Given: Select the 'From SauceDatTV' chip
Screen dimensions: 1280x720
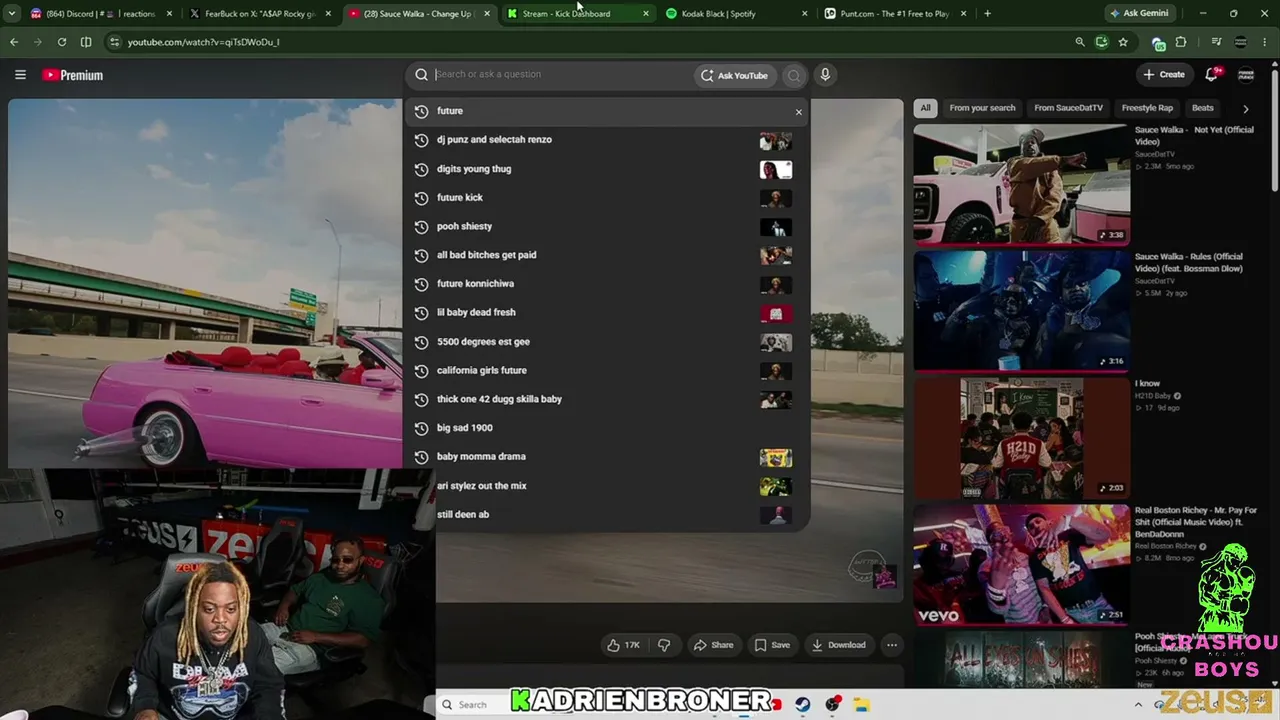Looking at the screenshot, I should coord(1068,108).
